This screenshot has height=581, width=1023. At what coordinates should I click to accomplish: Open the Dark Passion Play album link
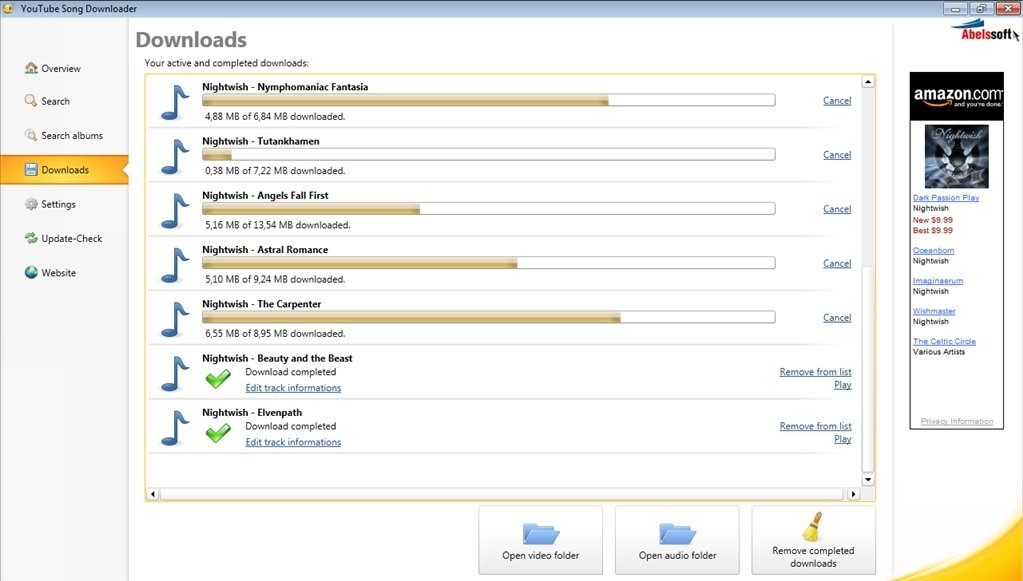click(945, 198)
